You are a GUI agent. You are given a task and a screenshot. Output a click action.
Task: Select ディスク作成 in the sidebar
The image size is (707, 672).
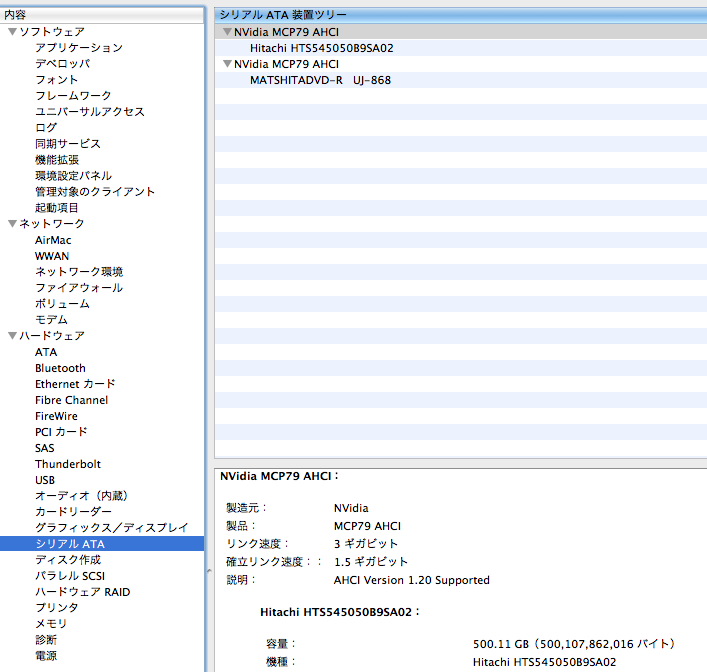[68, 560]
